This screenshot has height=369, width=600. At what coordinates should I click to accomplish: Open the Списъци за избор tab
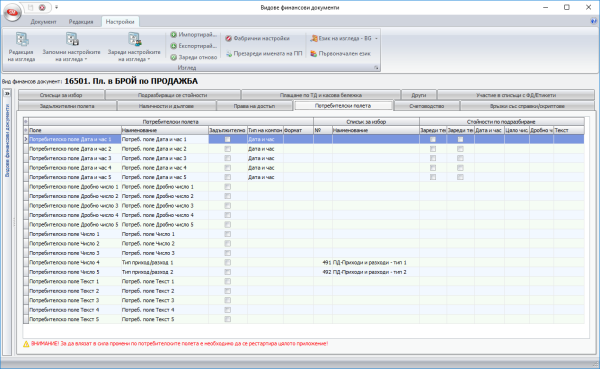61,95
